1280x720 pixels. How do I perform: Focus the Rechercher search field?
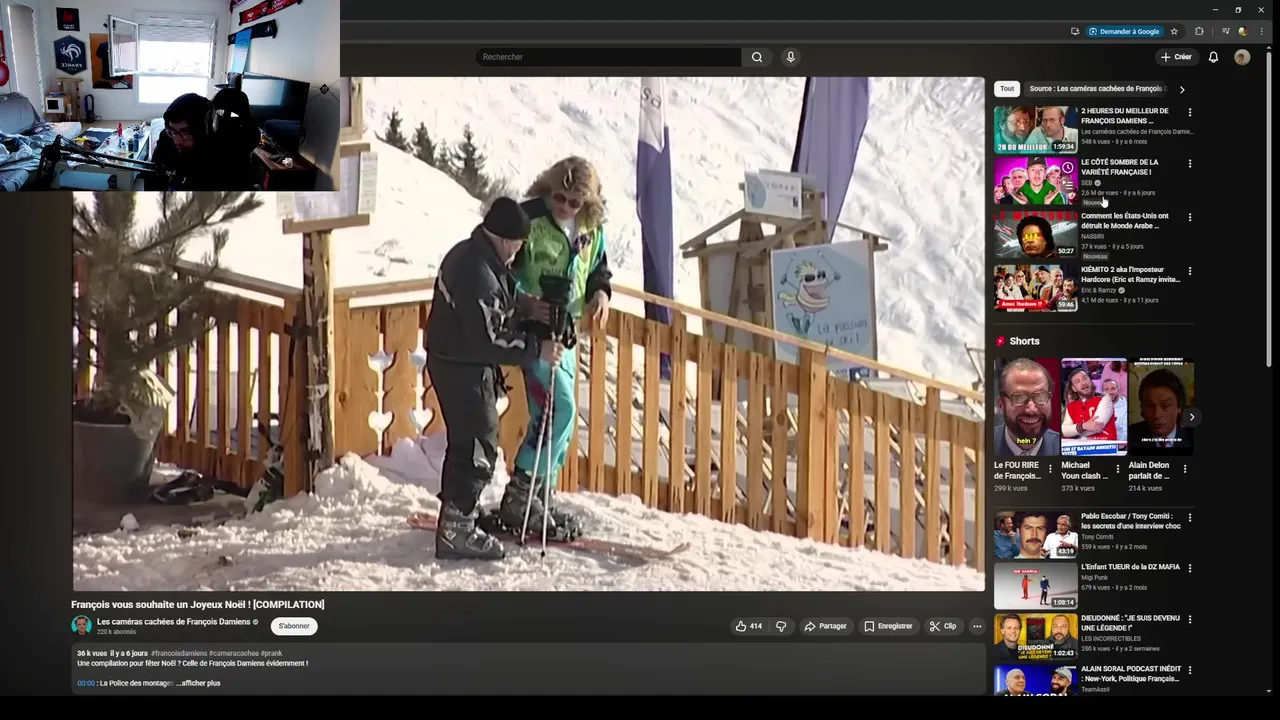(x=608, y=57)
